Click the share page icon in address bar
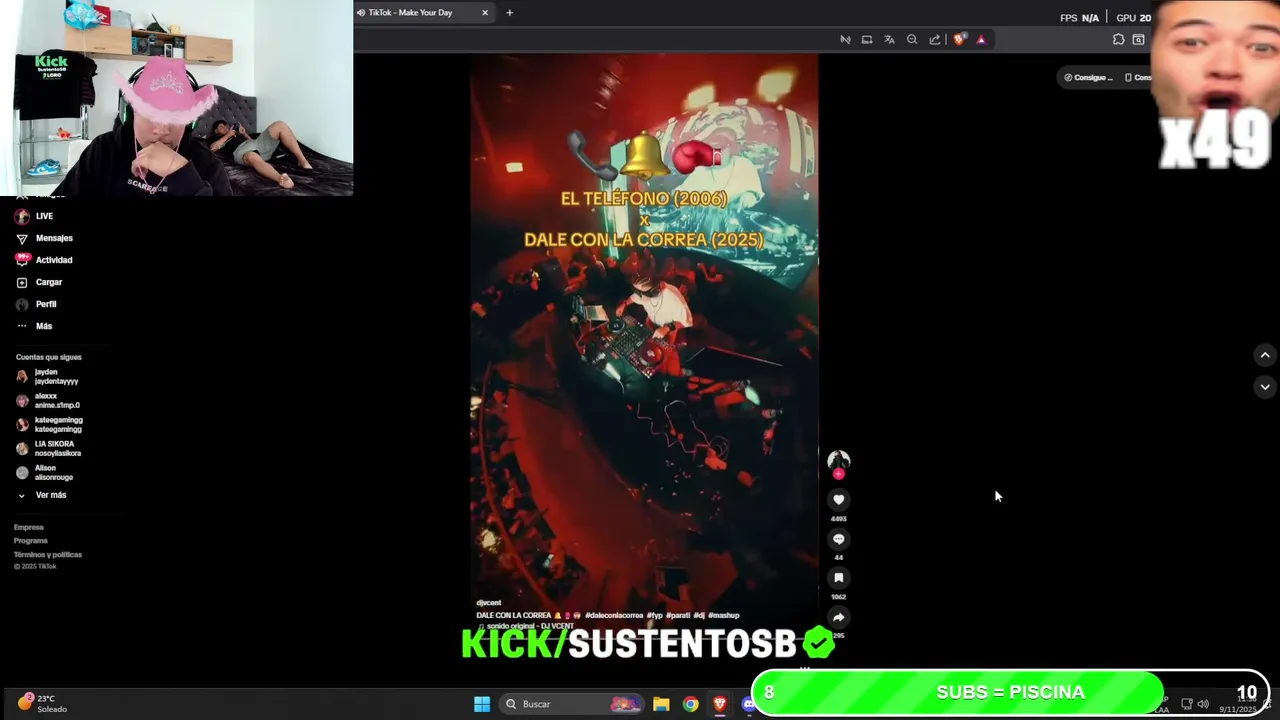The height and width of the screenshot is (720, 1280). point(935,40)
